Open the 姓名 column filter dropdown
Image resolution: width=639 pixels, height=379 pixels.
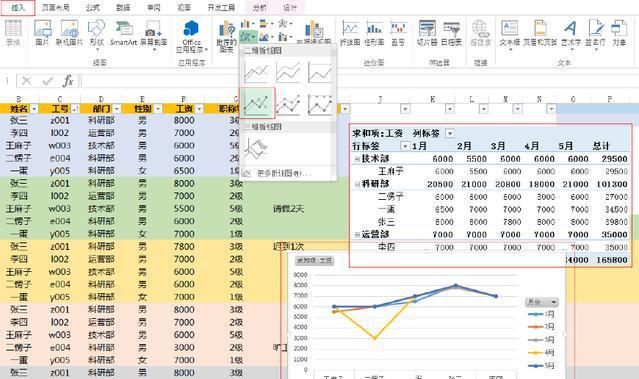[x=34, y=109]
